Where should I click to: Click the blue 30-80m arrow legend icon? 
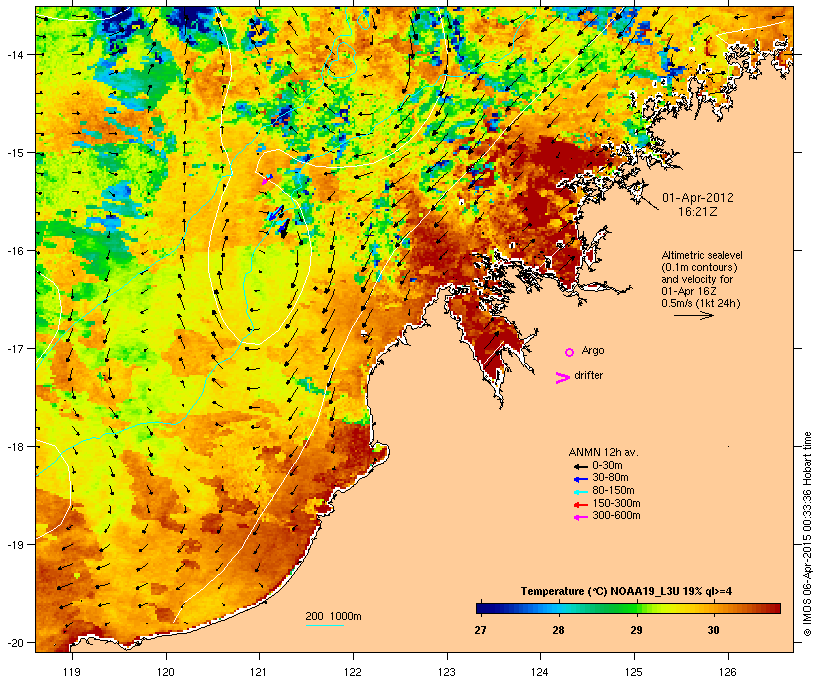pos(580,479)
